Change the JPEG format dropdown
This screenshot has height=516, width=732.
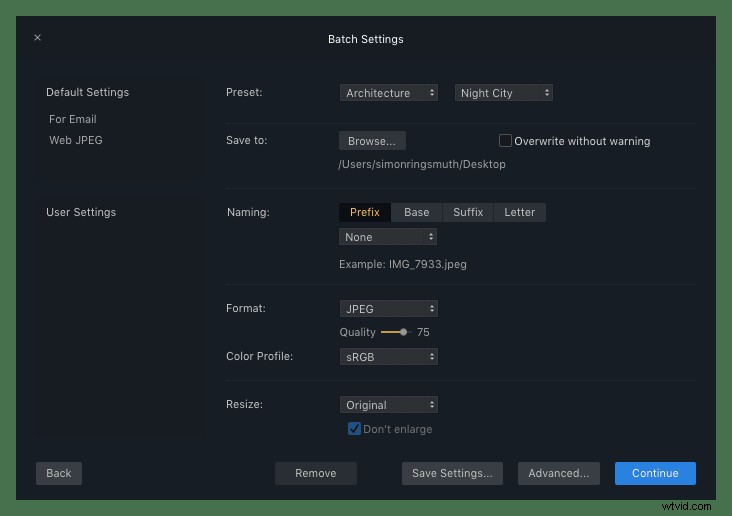pyautogui.click(x=388, y=309)
